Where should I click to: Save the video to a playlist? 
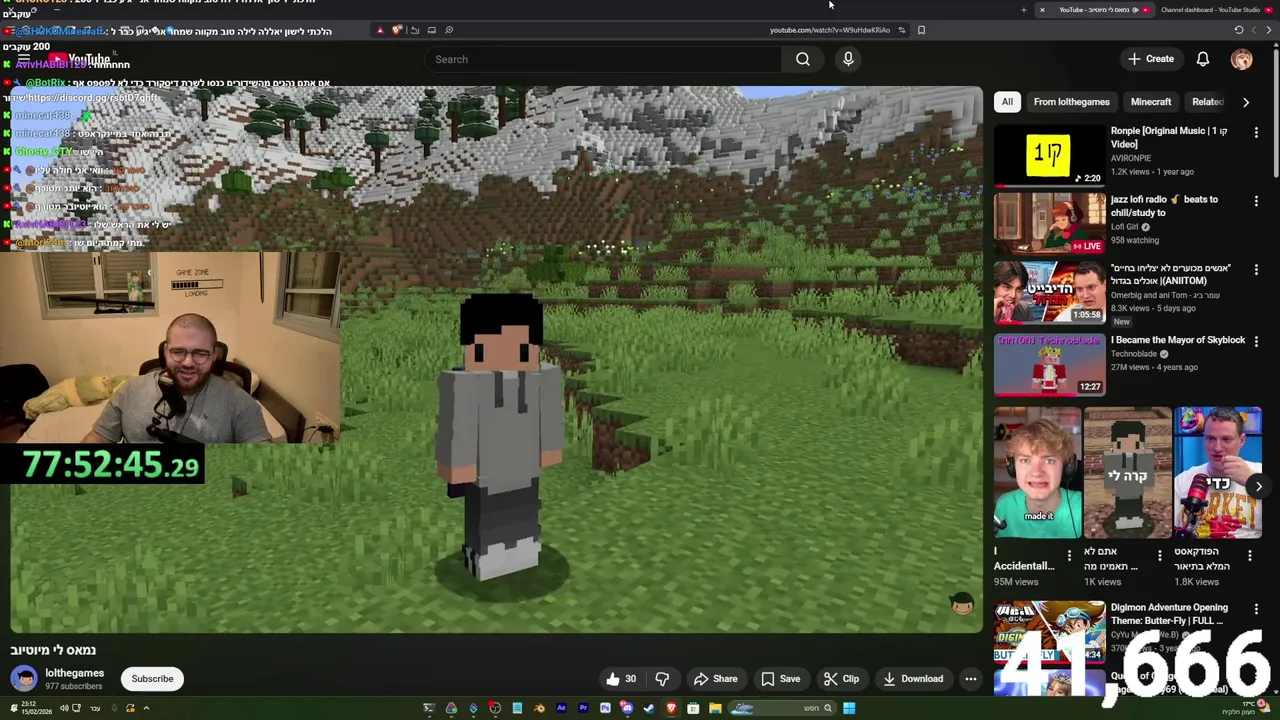[780, 679]
